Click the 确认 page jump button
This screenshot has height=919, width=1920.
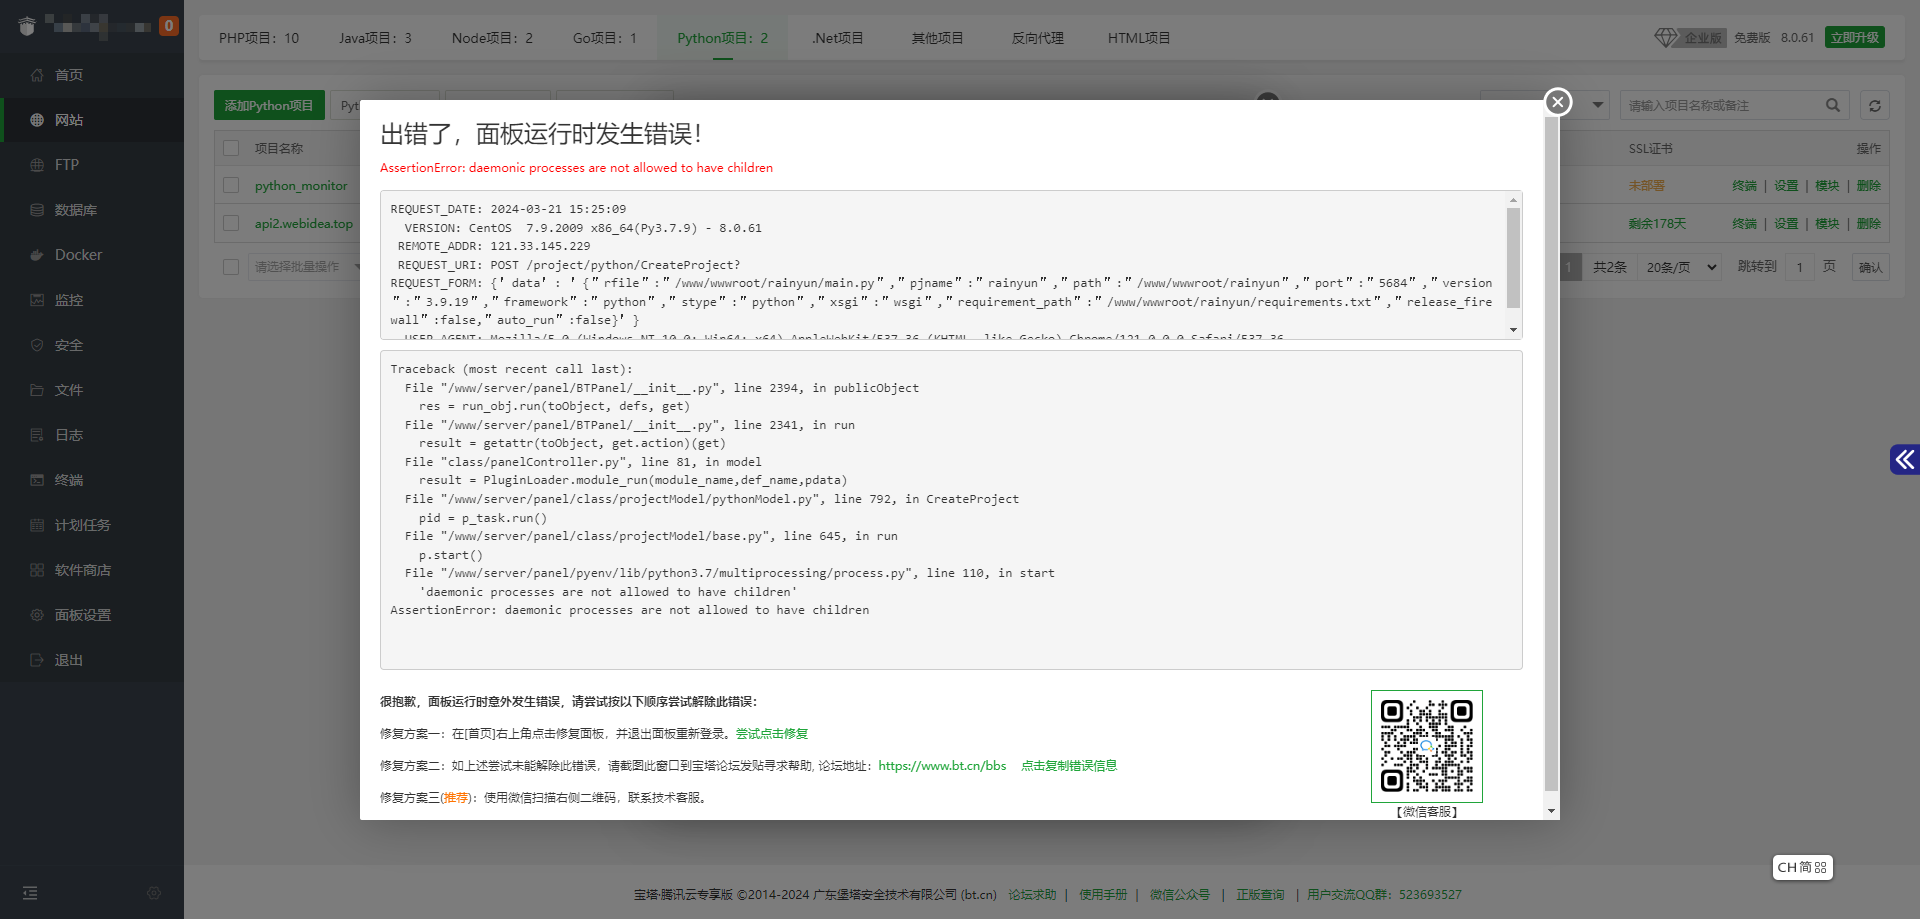click(x=1870, y=267)
